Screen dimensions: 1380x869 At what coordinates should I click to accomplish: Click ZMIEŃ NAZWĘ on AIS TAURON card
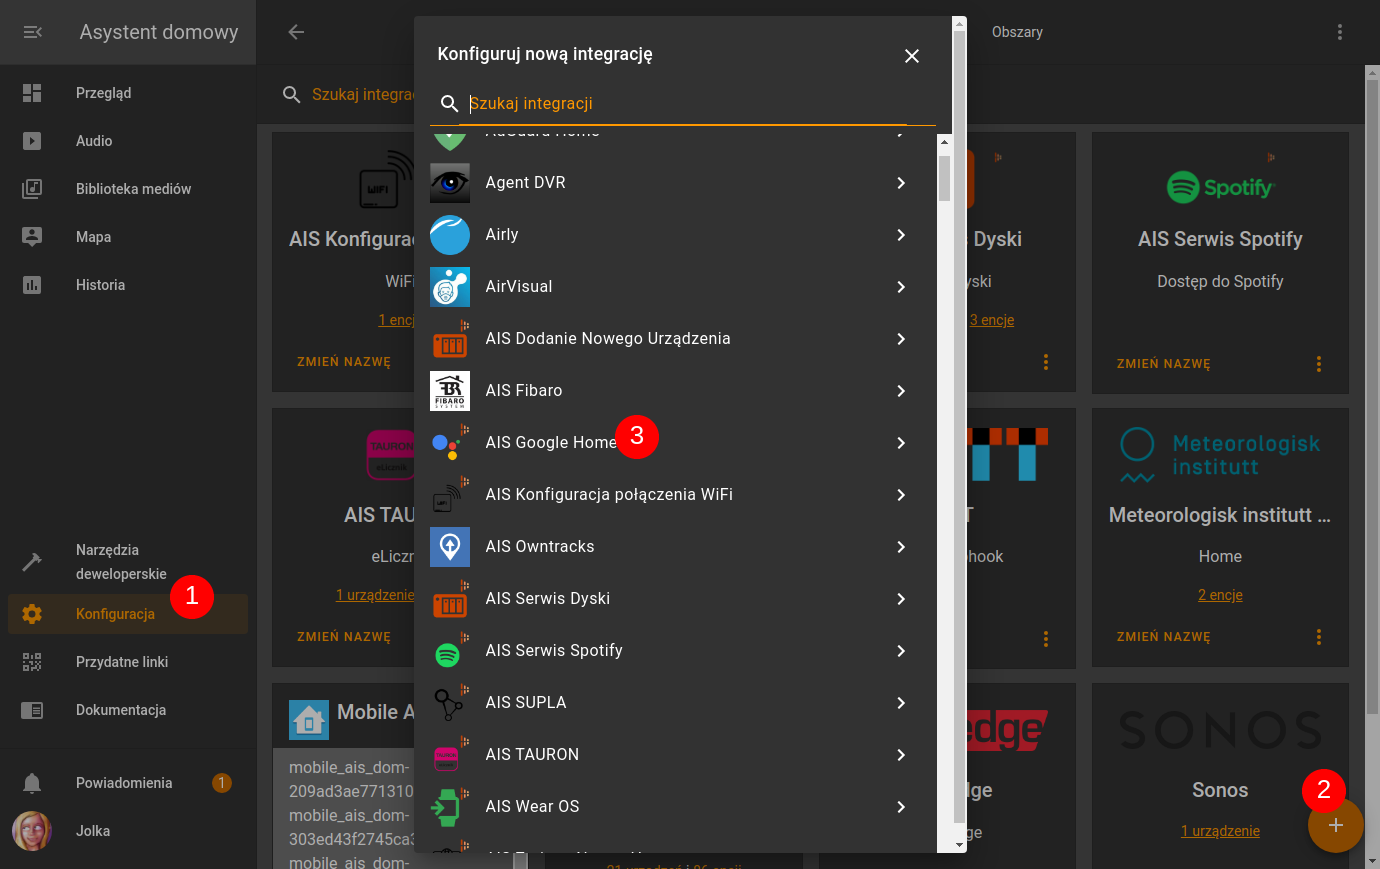(x=344, y=637)
